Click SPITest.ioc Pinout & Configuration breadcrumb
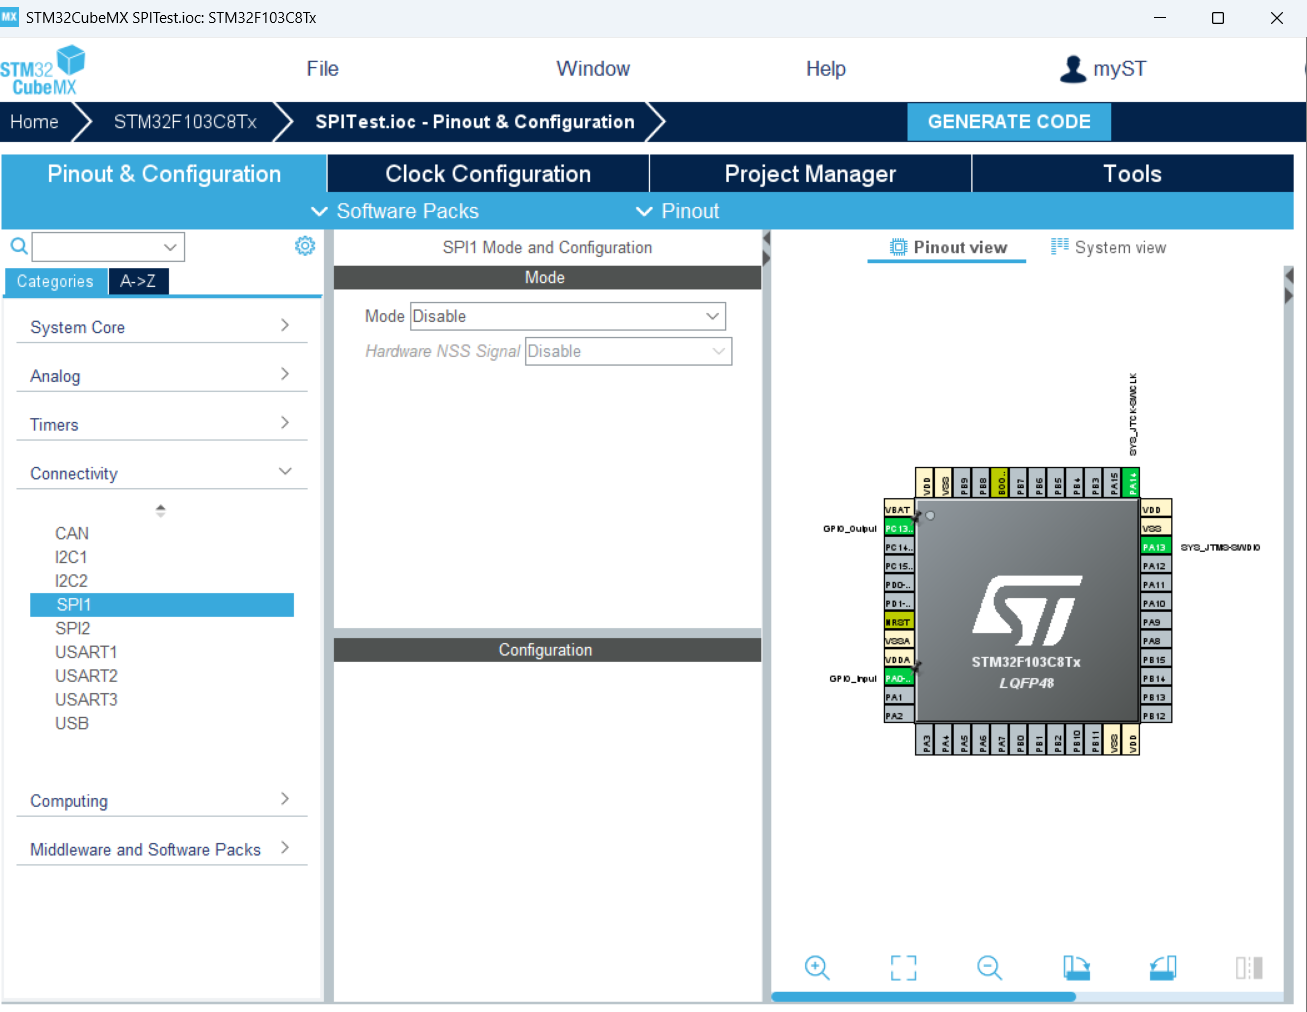Image resolution: width=1307 pixels, height=1012 pixels. pyautogui.click(x=475, y=122)
